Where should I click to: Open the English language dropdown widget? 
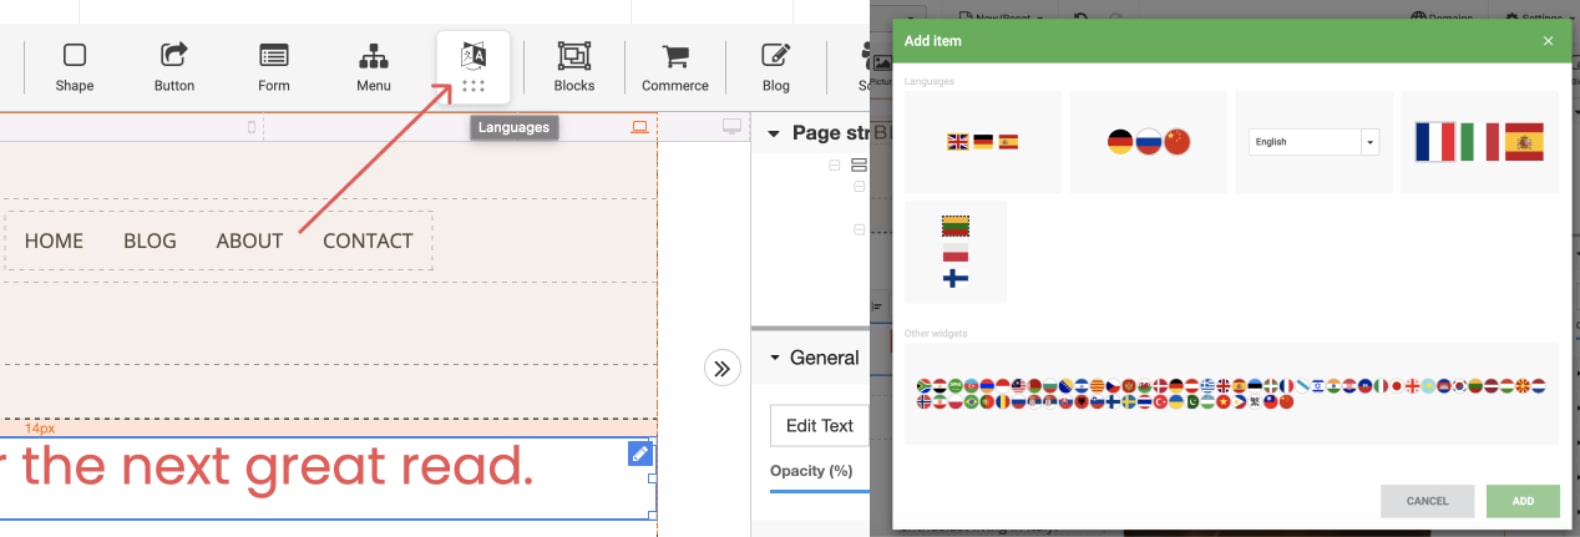tap(1314, 142)
